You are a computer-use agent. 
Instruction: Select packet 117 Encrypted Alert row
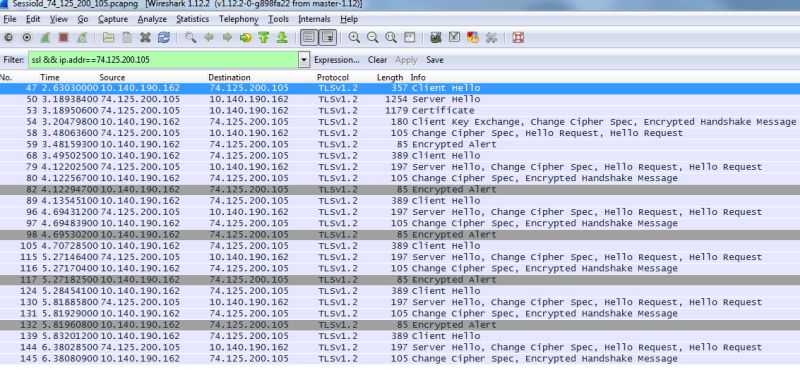pos(400,280)
